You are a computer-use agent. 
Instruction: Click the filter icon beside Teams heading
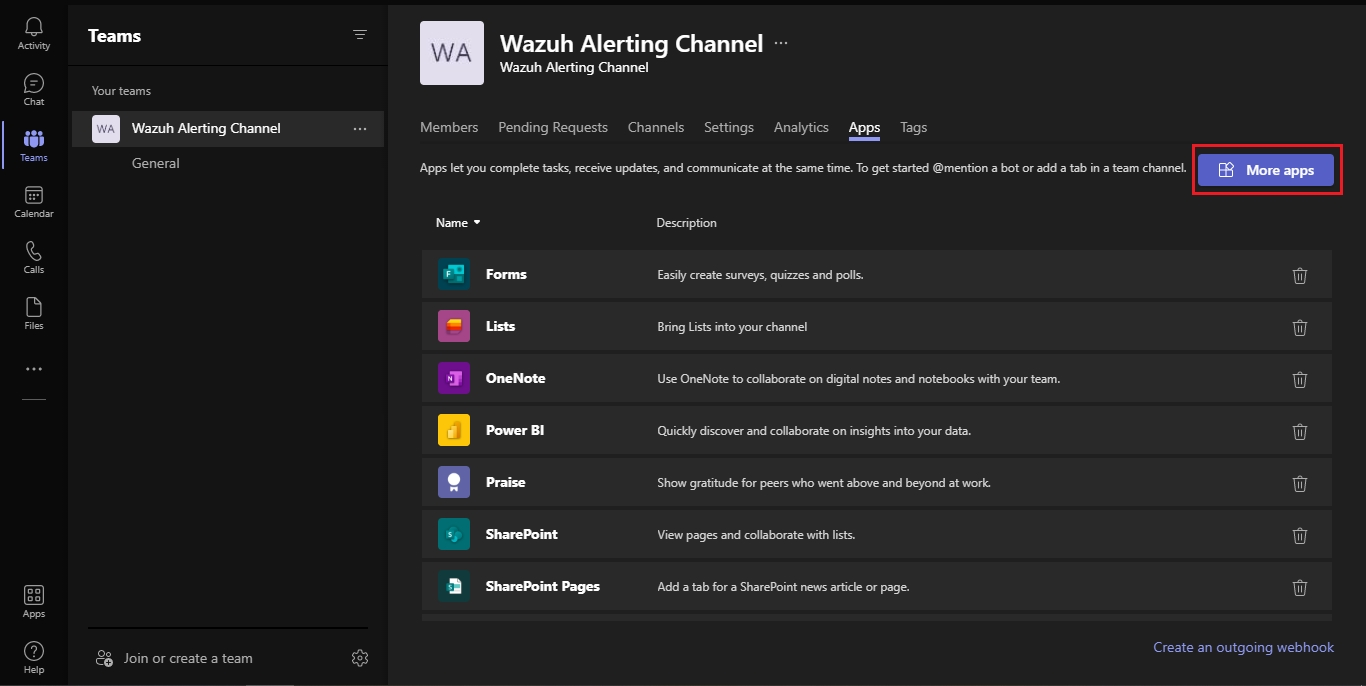pos(360,35)
